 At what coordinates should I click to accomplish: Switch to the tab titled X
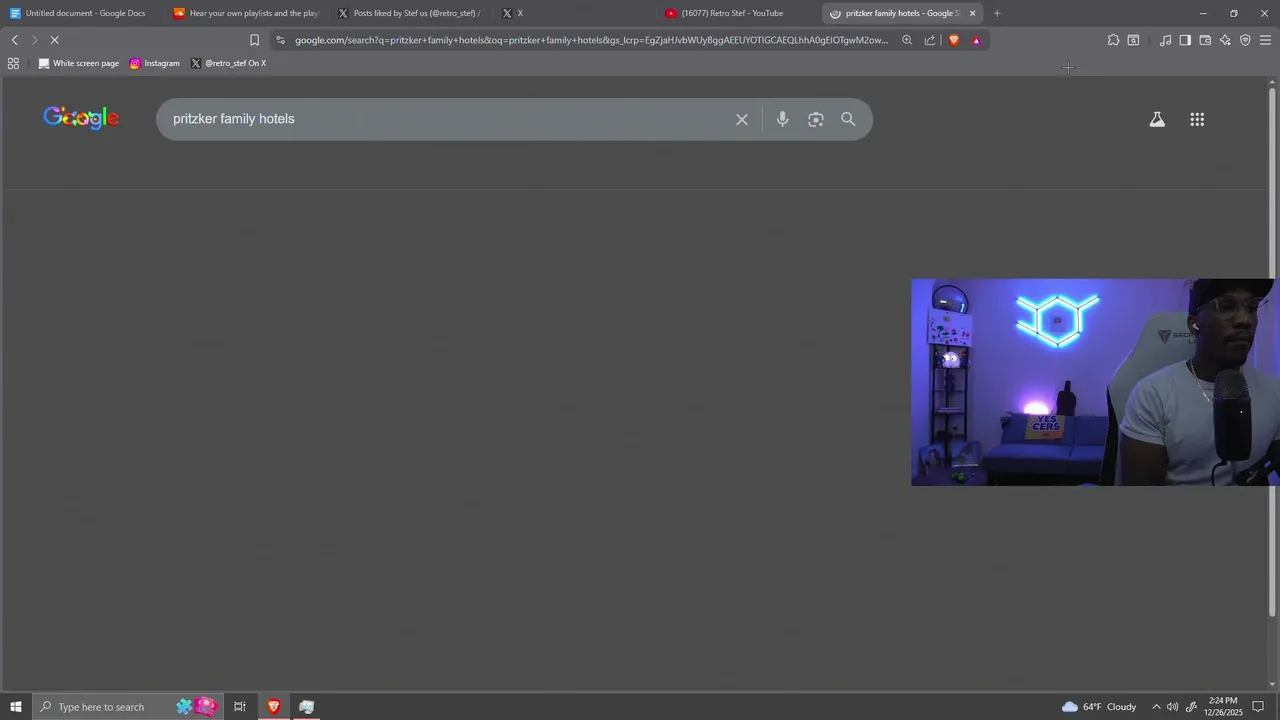point(575,13)
